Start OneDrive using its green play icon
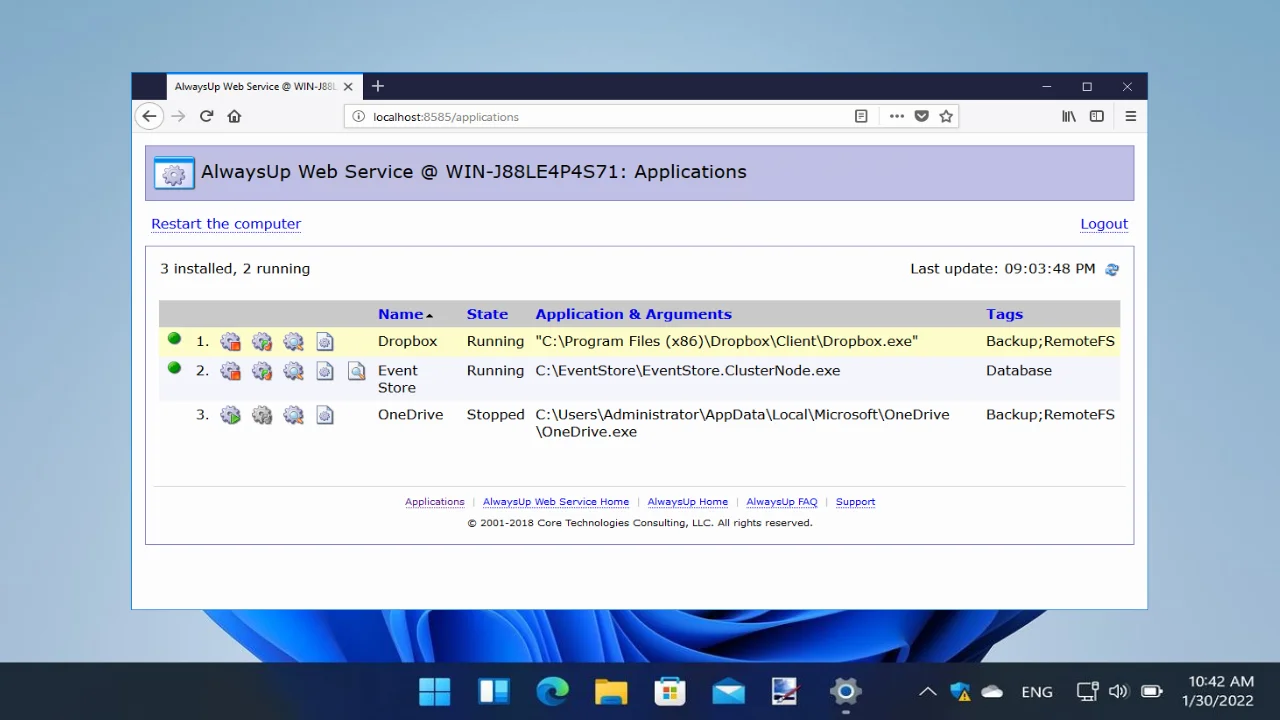Viewport: 1280px width, 720px height. click(x=231, y=415)
